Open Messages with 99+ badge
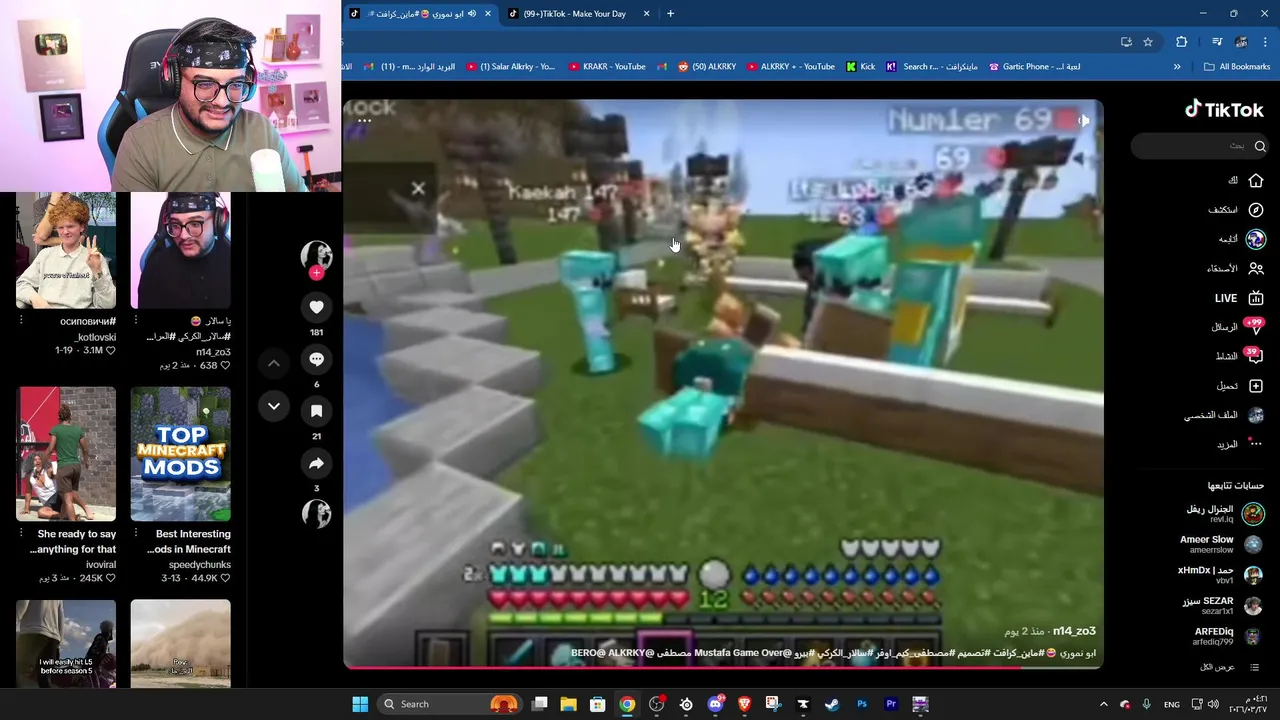Viewport: 1280px width, 720px height. coord(1237,327)
